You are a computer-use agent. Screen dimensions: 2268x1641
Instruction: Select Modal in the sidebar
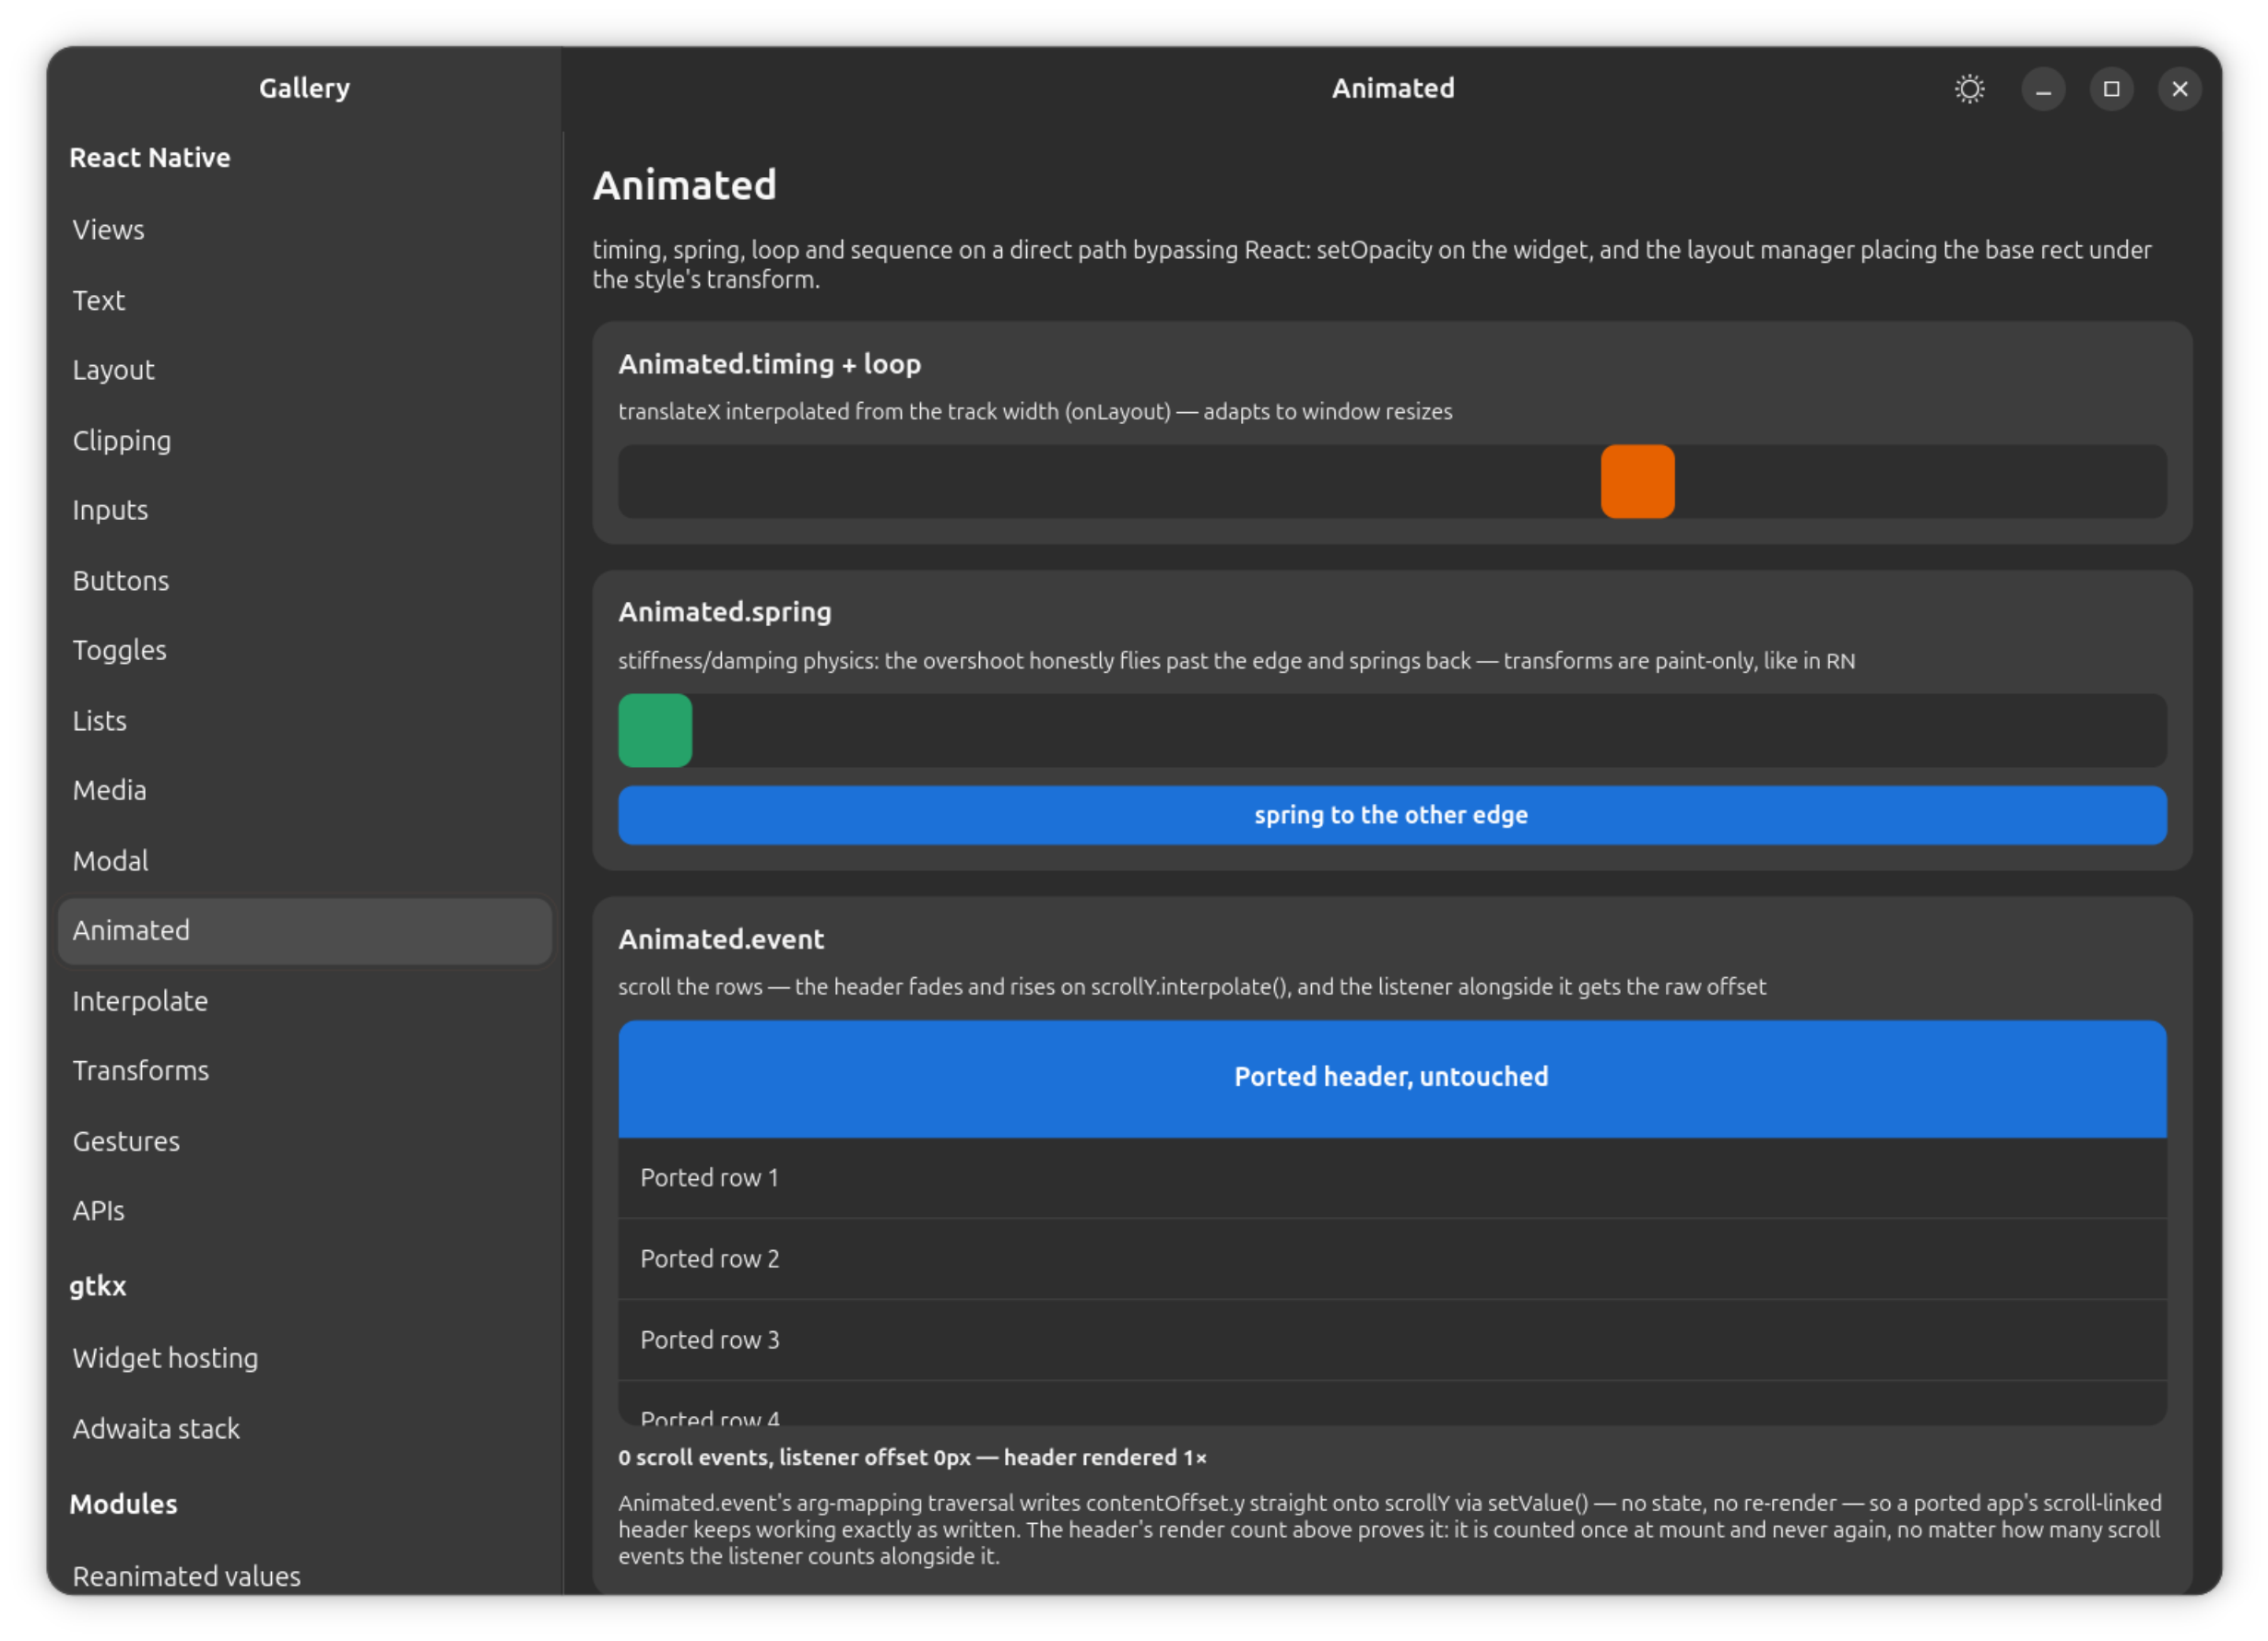305,860
